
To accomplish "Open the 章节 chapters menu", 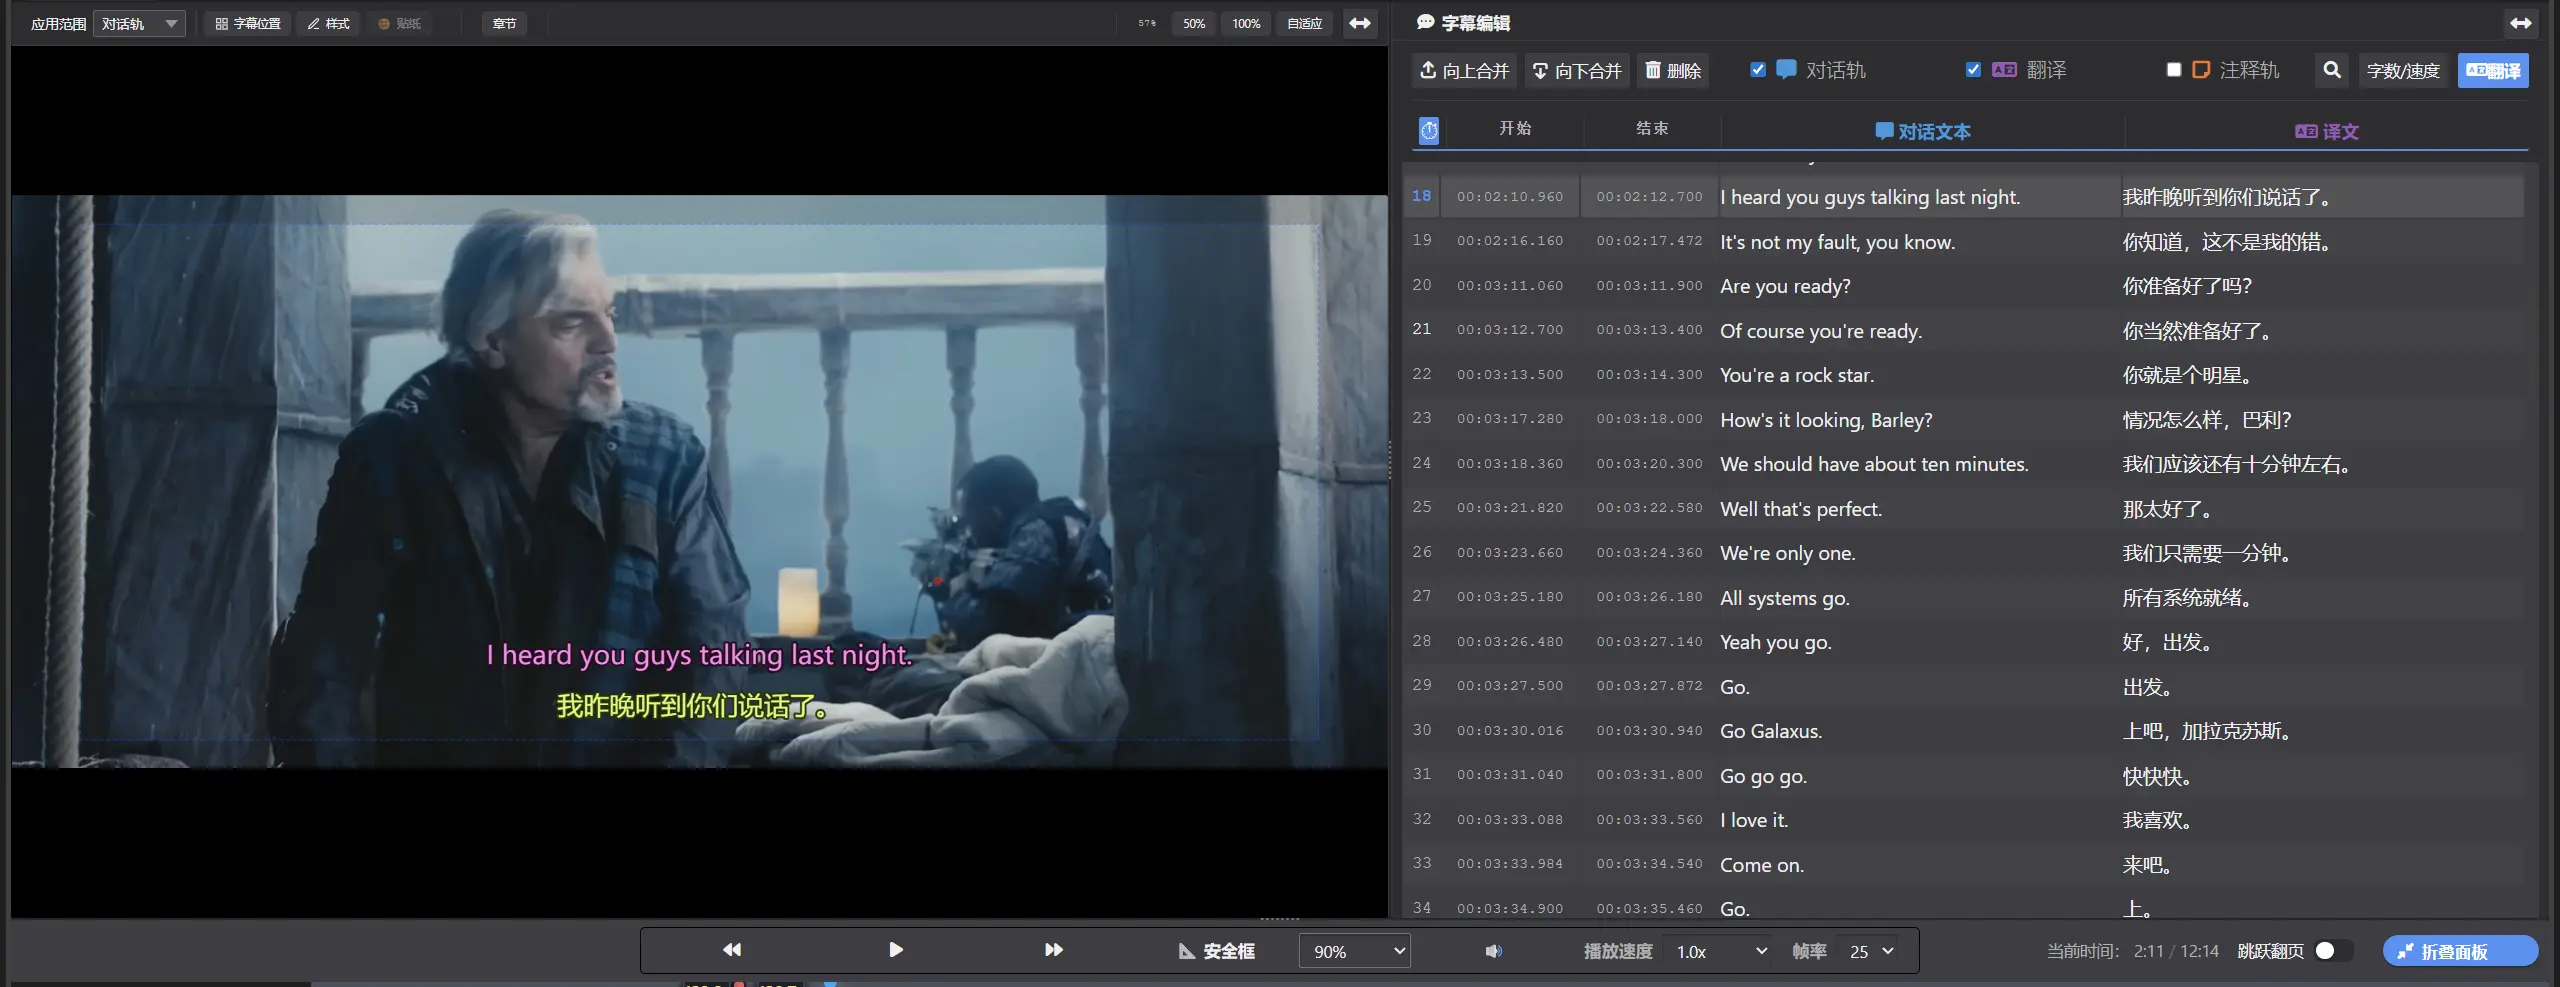I will [x=504, y=24].
